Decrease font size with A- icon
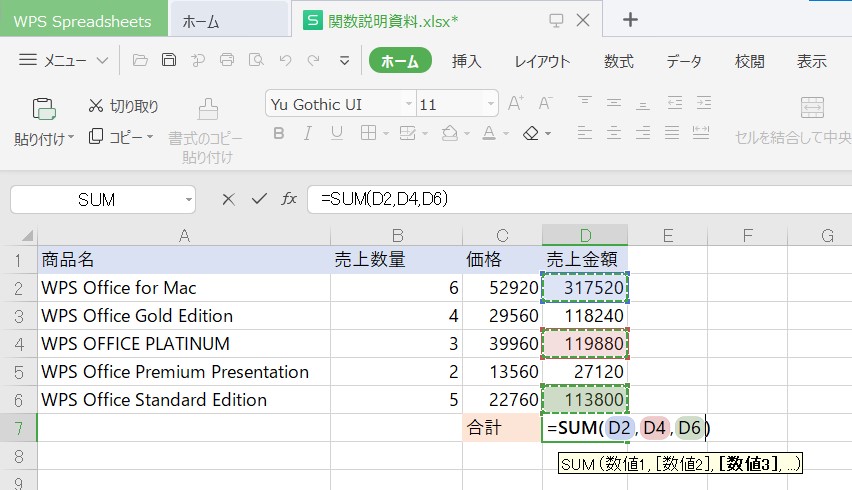 546,103
